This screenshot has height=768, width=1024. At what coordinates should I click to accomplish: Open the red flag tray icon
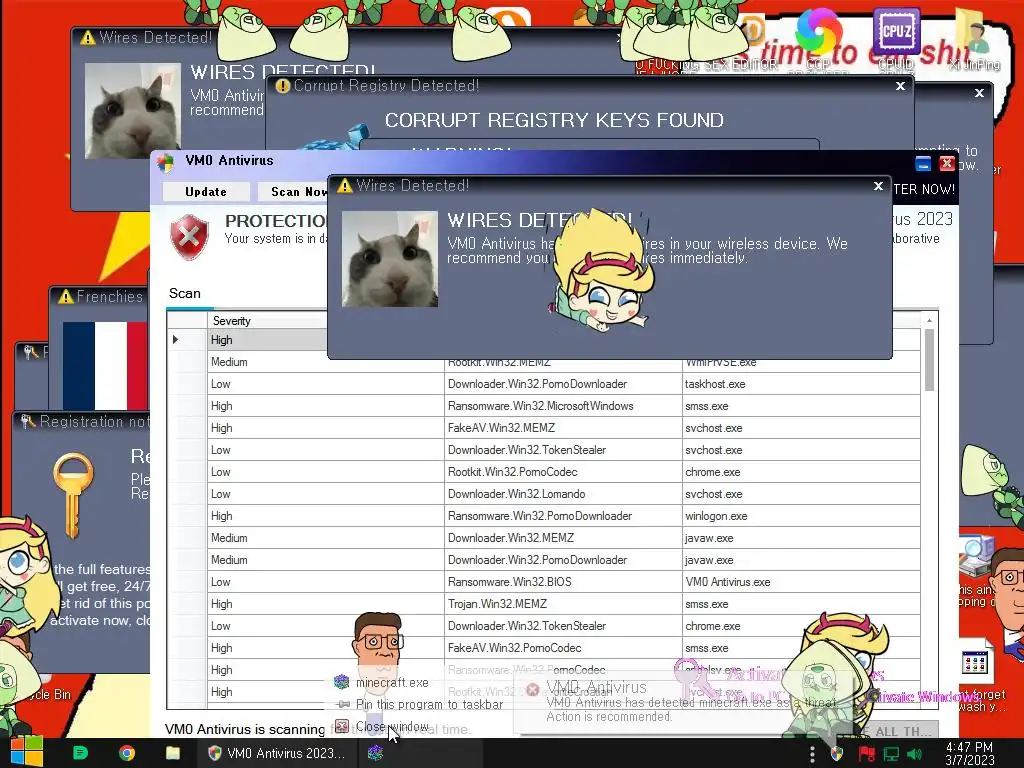tap(867, 754)
